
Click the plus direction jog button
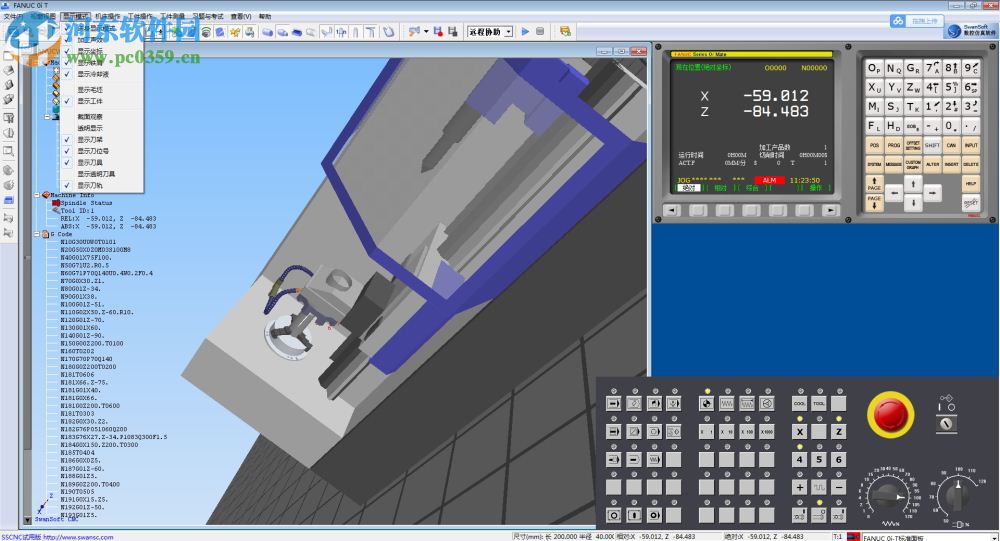[800, 487]
